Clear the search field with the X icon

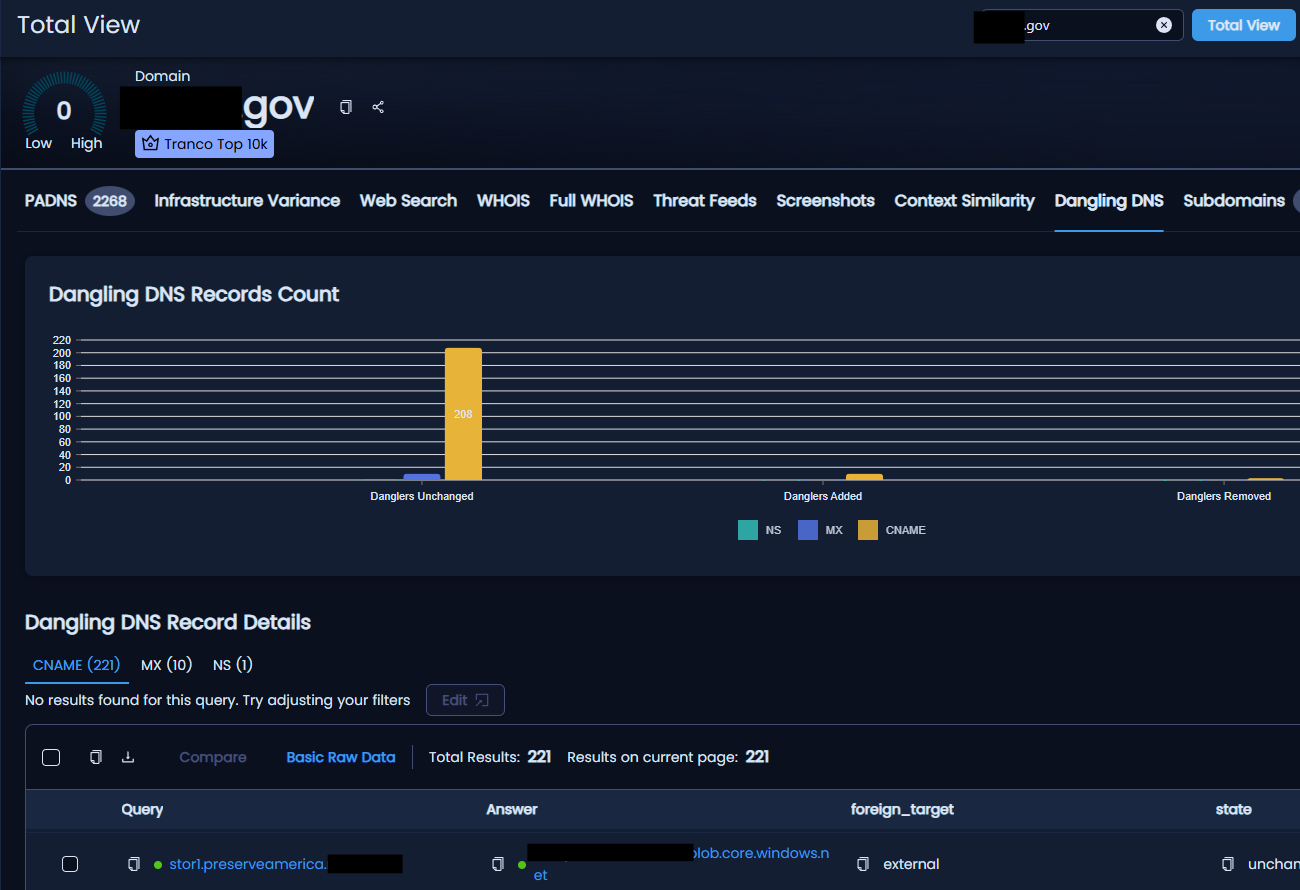click(1164, 25)
